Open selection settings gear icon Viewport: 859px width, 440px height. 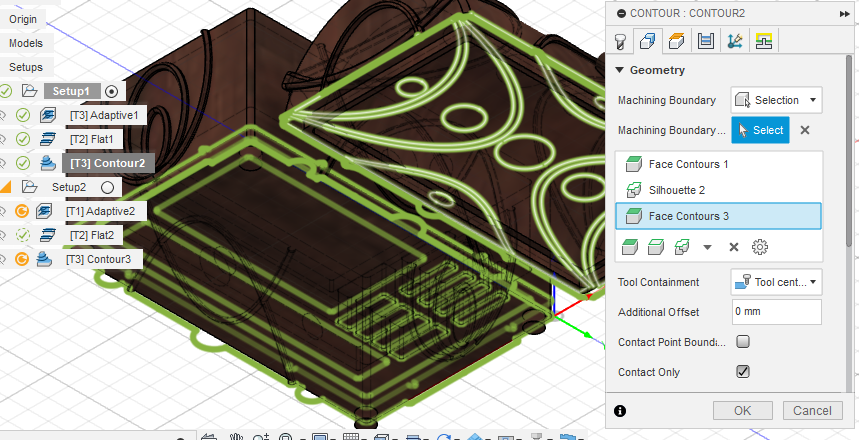[x=760, y=247]
